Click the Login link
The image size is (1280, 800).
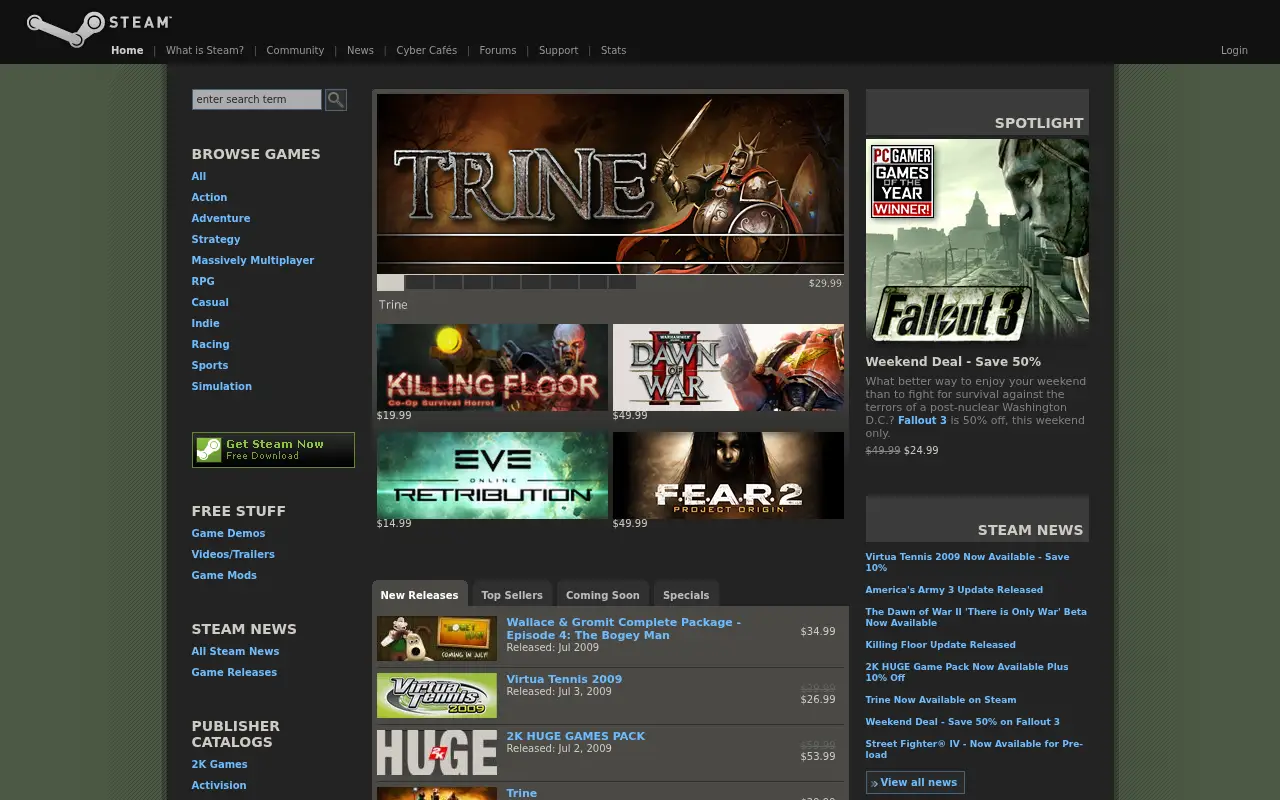[x=1234, y=50]
